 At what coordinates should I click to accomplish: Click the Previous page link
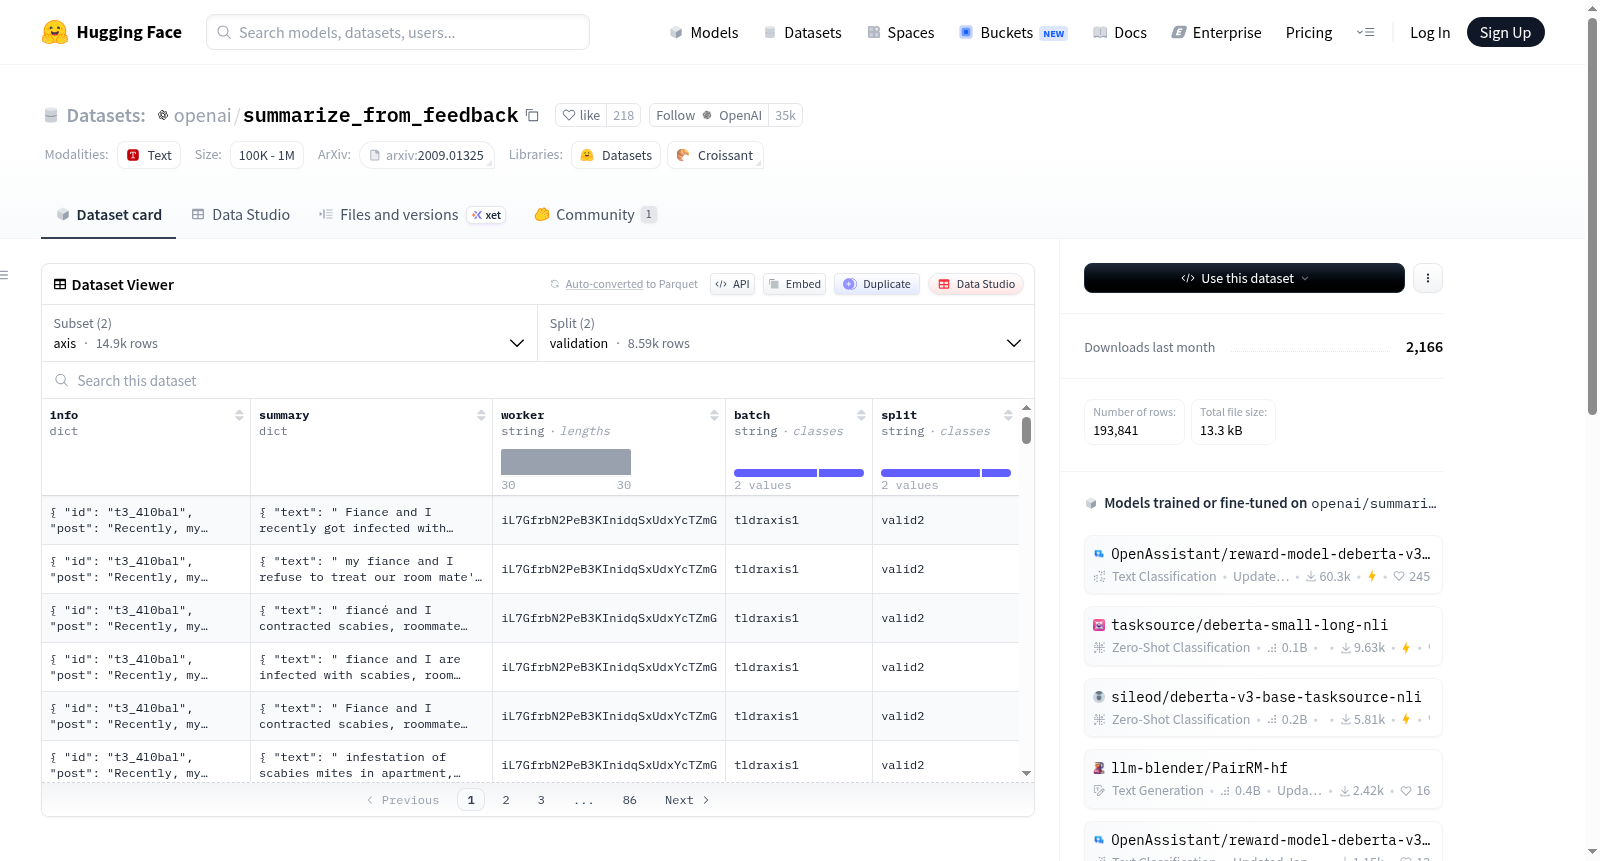[403, 800]
